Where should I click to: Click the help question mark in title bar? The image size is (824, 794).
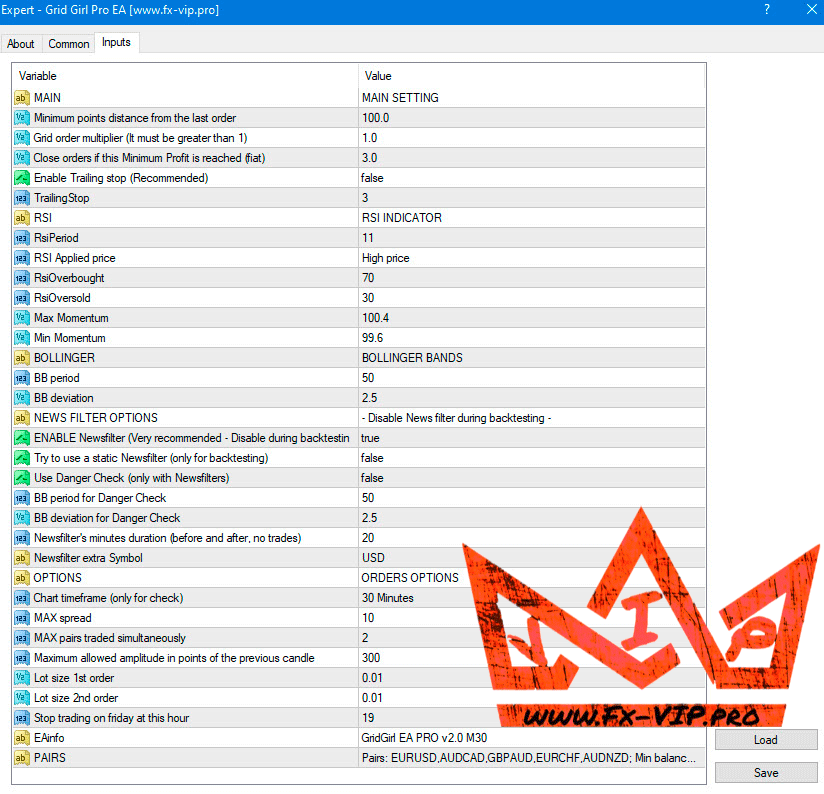[x=767, y=10]
